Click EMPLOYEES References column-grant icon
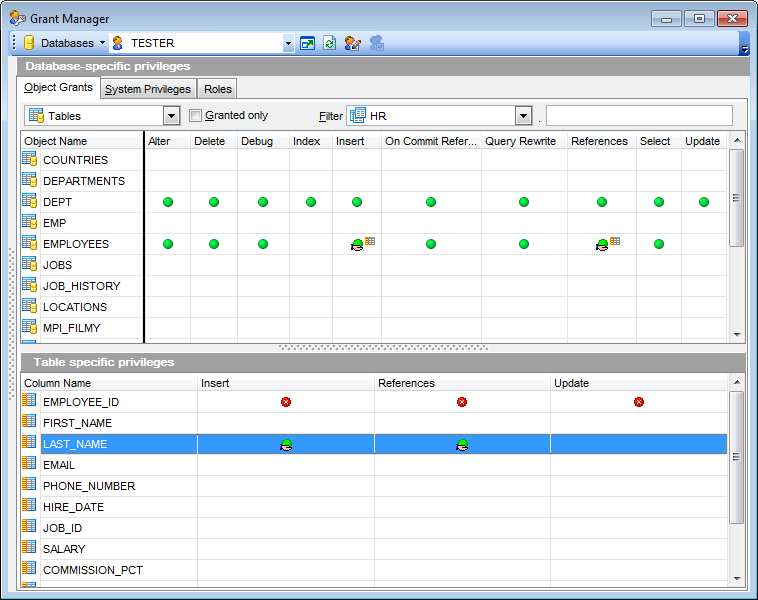758x600 pixels. click(608, 244)
